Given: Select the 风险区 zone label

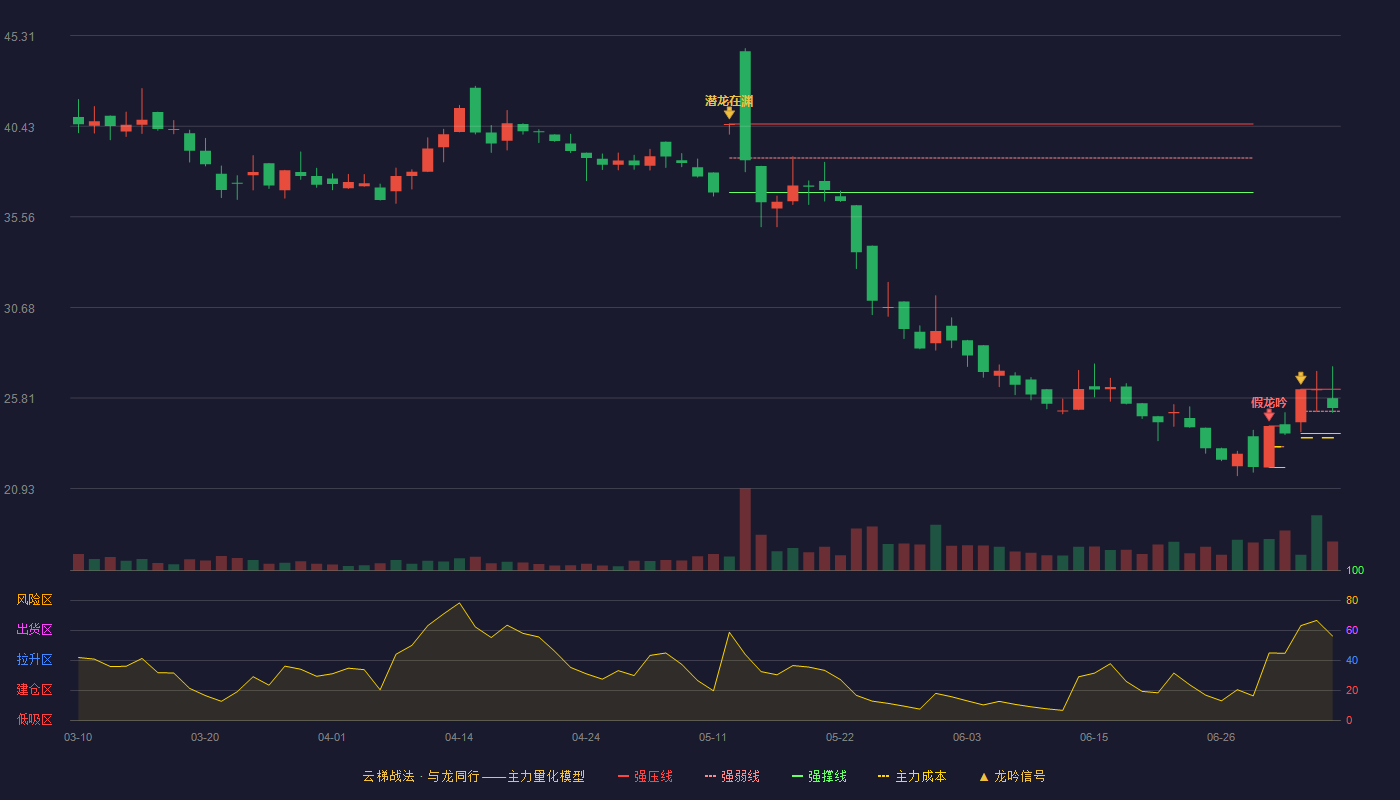Looking at the screenshot, I should click(34, 600).
